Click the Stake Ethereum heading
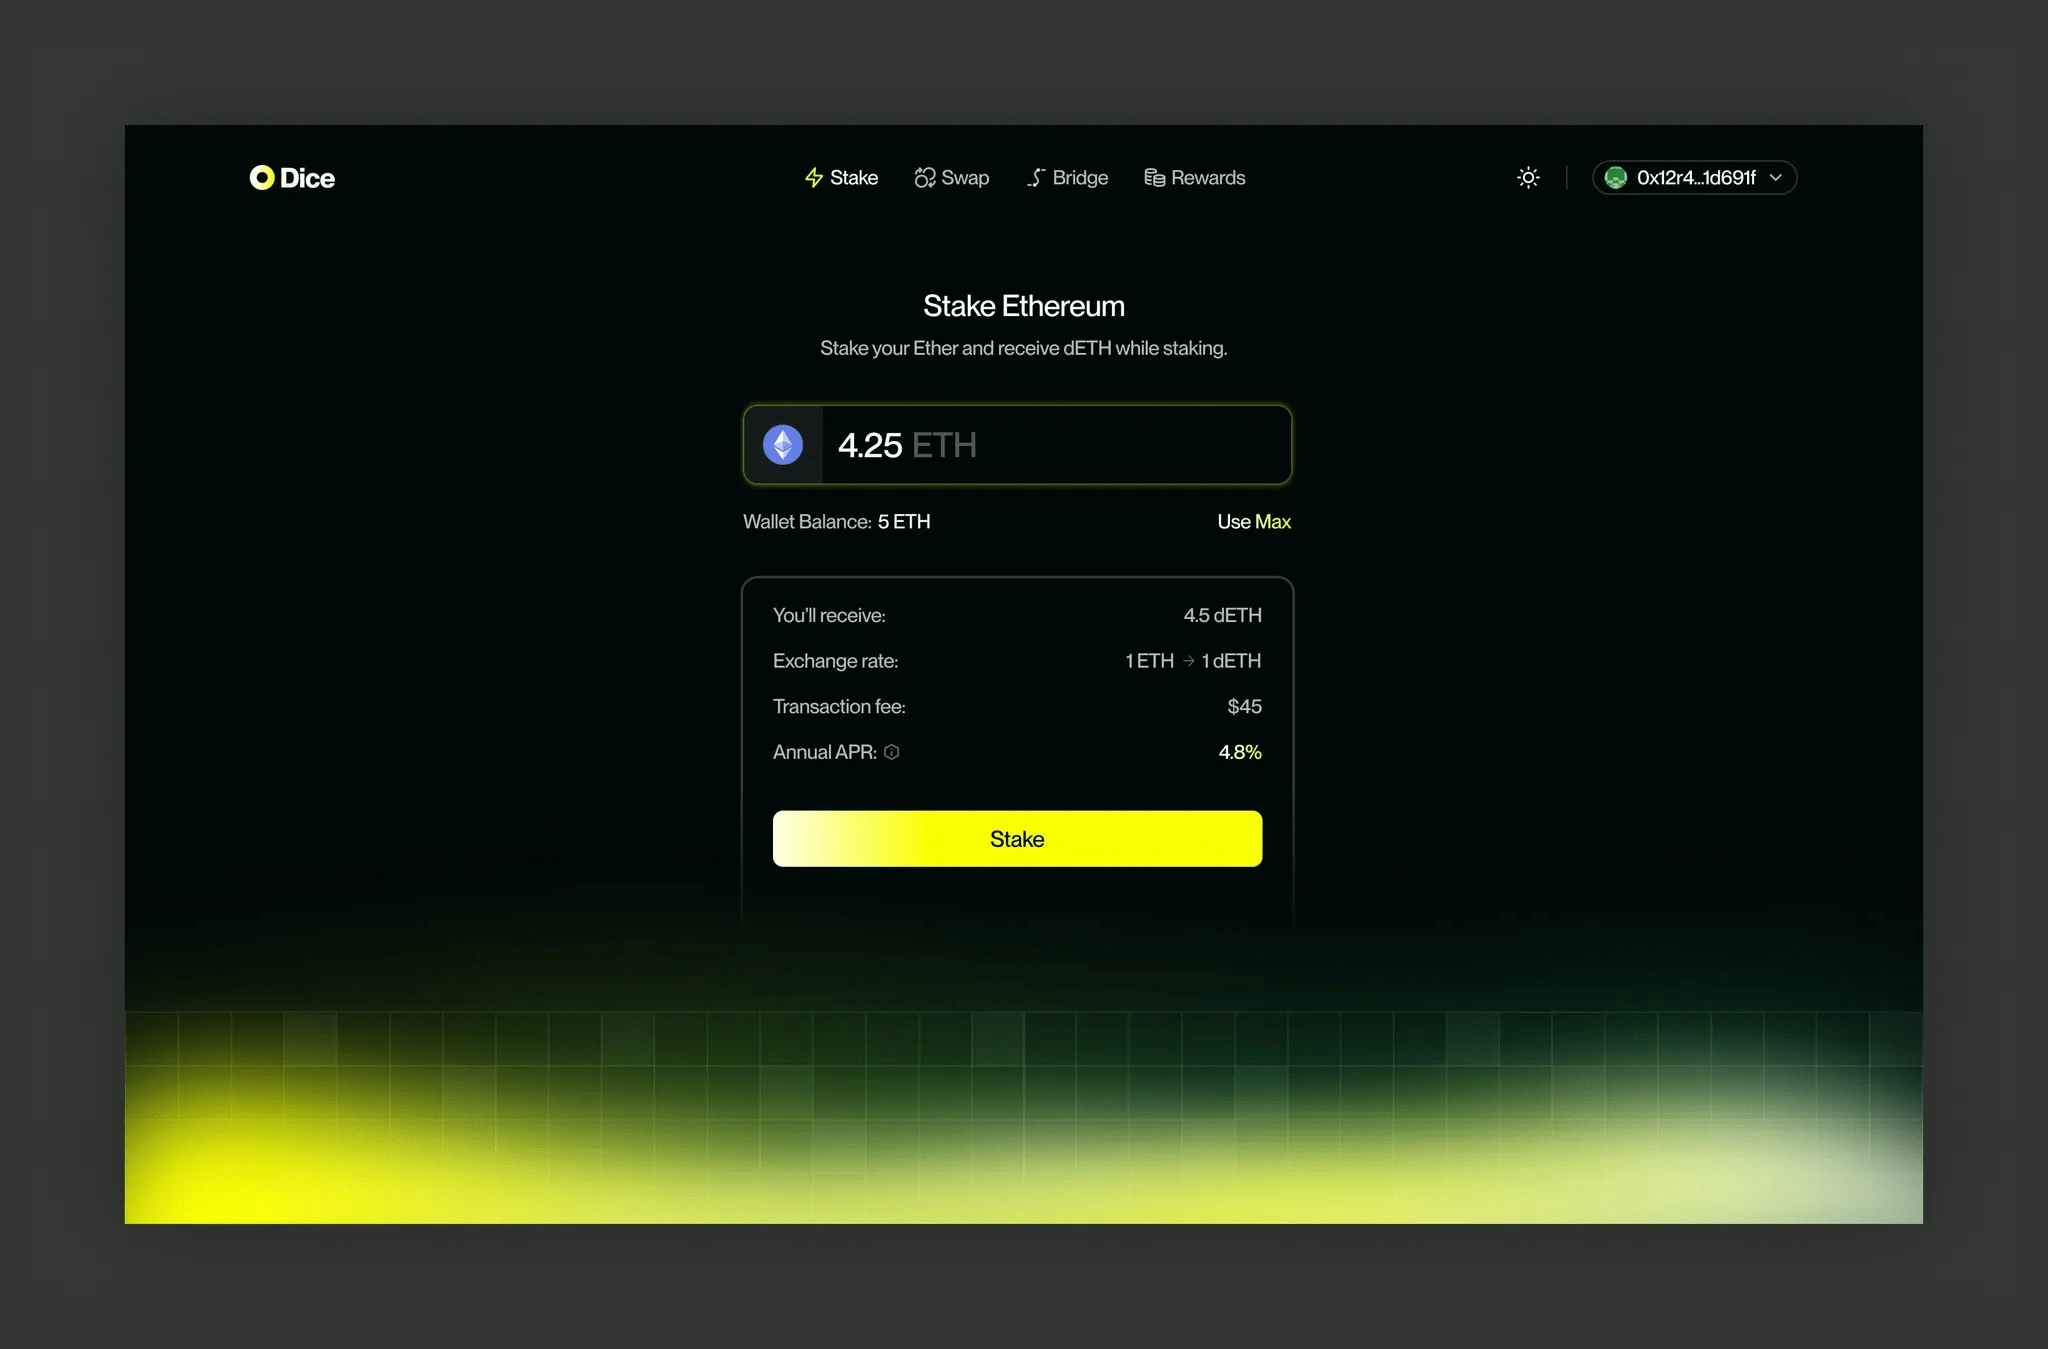Screen dimensions: 2048x1349 [1024, 306]
